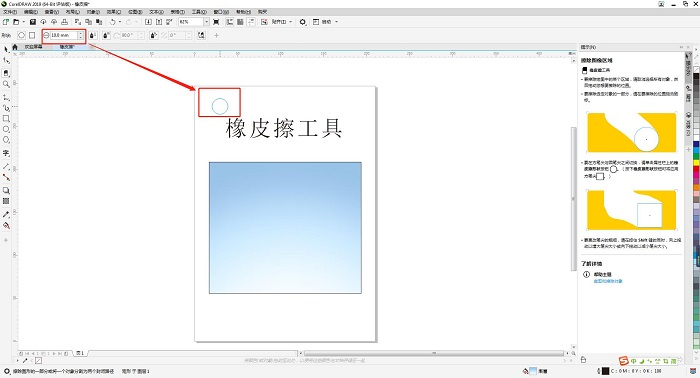Open the Snap To dropdown arrow

[291, 22]
